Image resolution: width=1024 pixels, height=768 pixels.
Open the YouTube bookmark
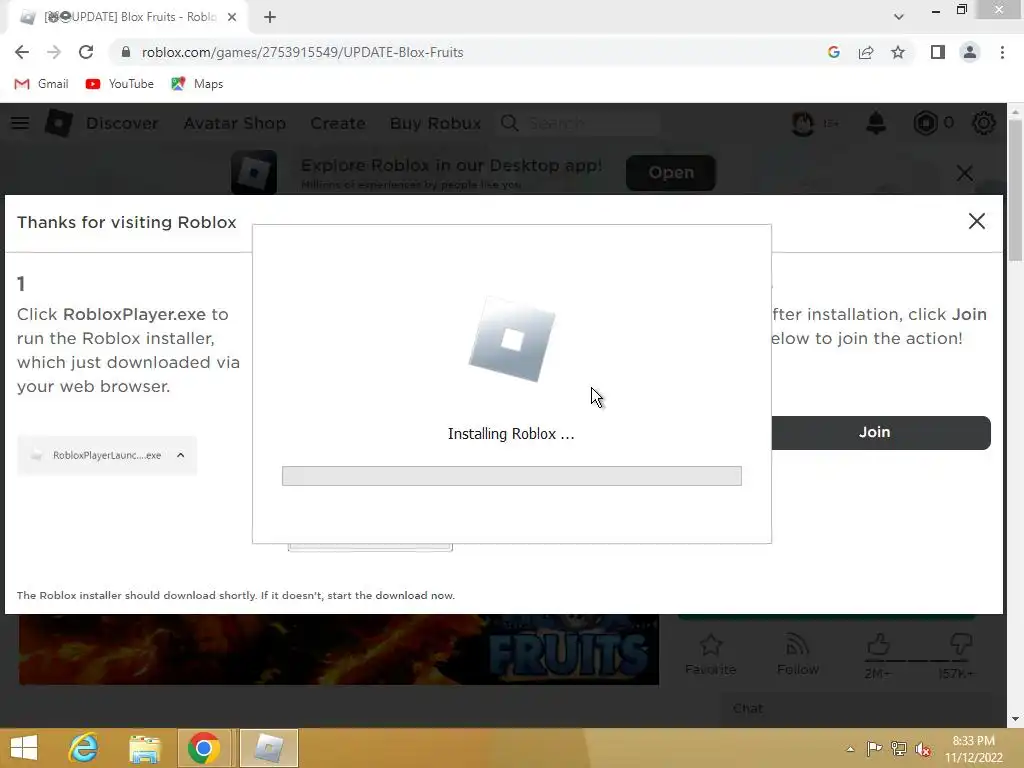(120, 84)
